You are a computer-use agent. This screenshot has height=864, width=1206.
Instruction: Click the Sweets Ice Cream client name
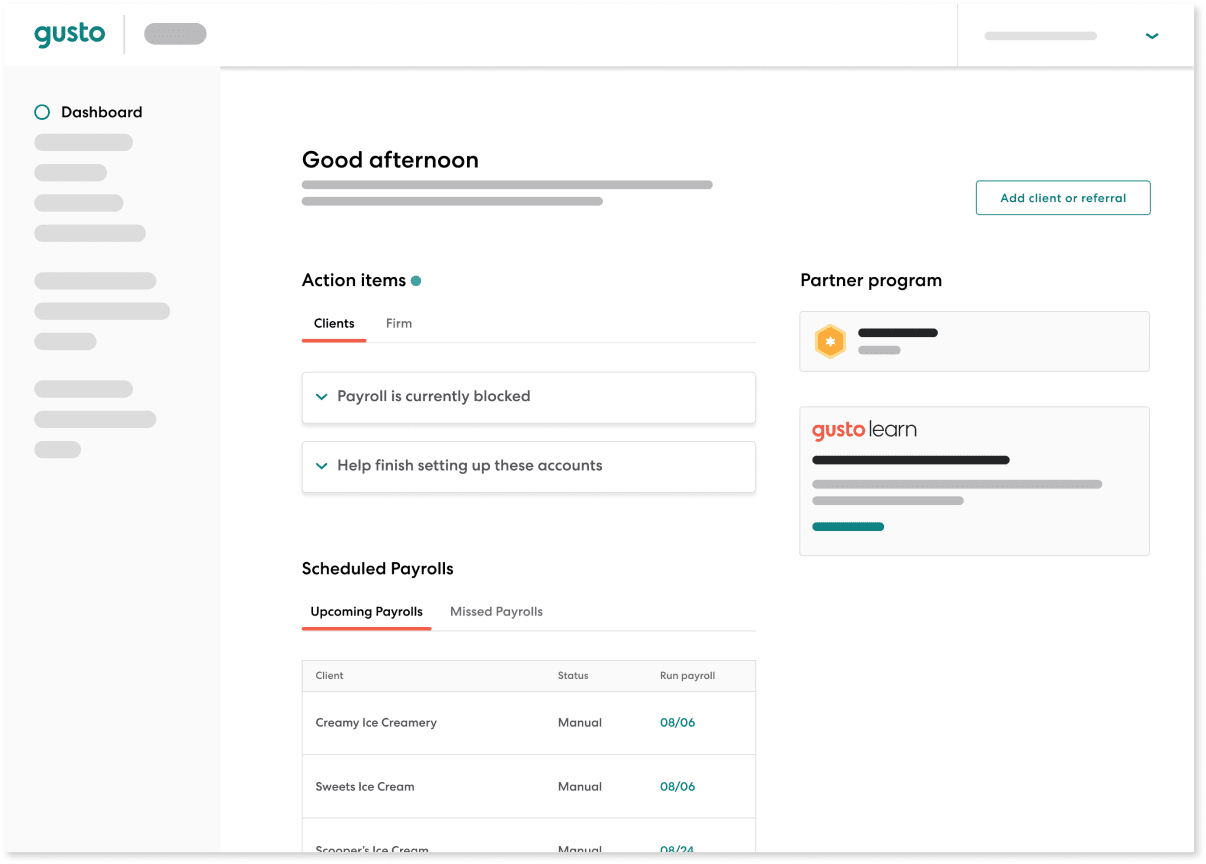[x=365, y=787]
